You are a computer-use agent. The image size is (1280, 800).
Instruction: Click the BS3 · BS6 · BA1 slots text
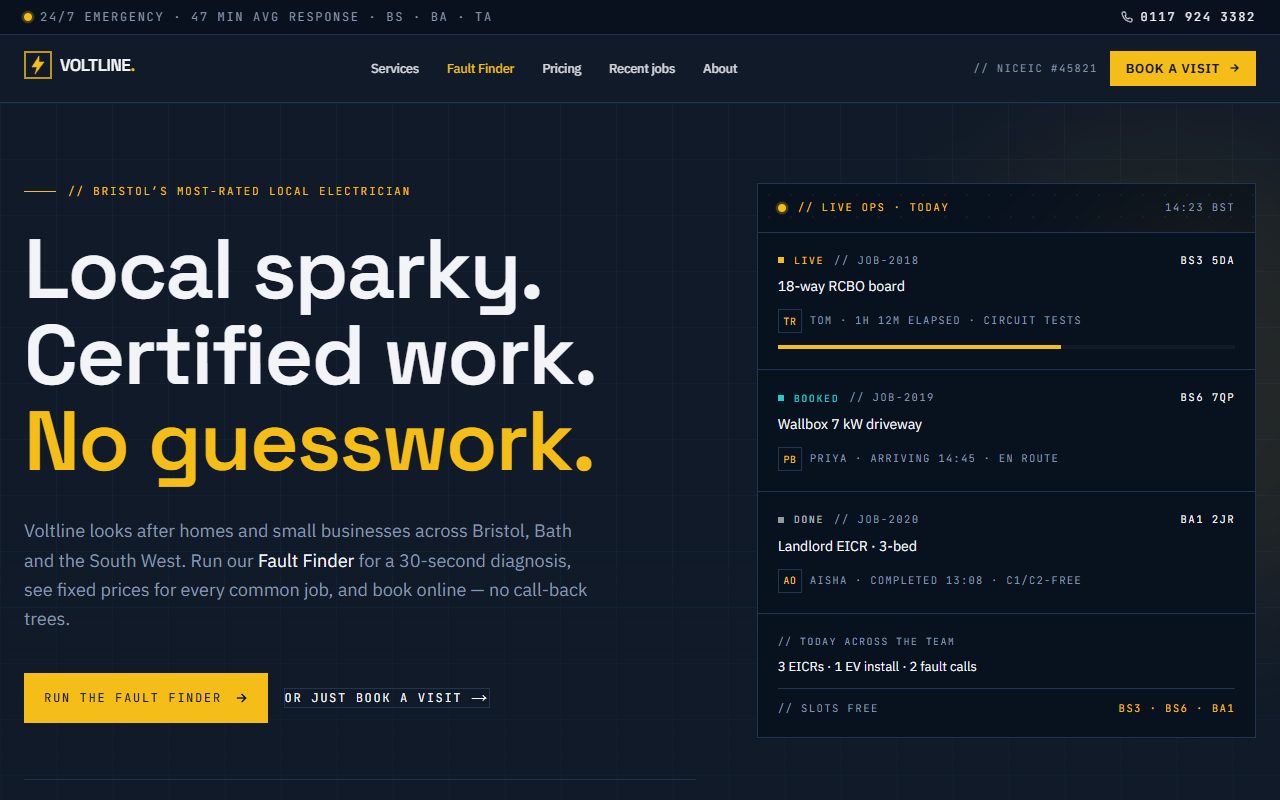tap(1176, 708)
